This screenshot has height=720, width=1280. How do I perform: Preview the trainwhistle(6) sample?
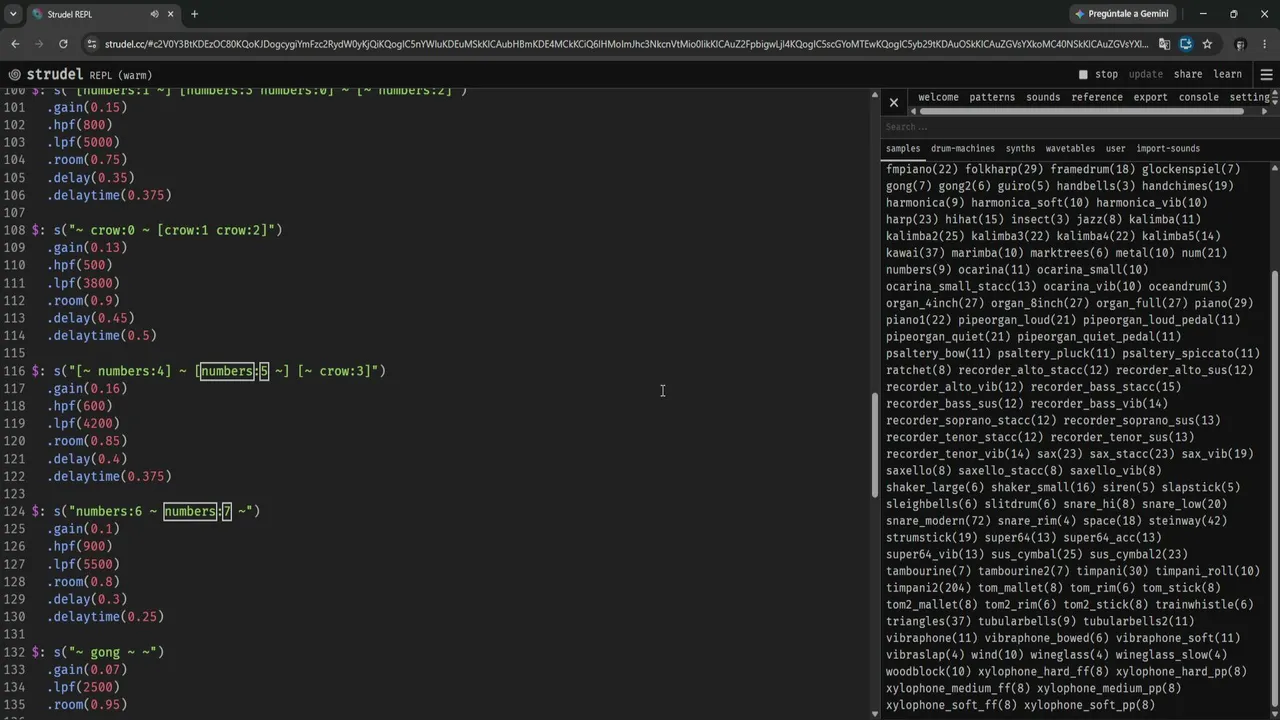click(x=1204, y=605)
